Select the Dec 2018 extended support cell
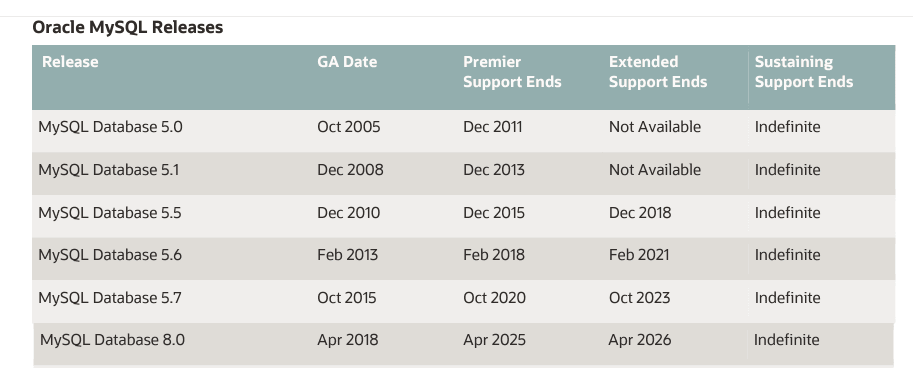The image size is (913, 368). pyautogui.click(x=640, y=213)
